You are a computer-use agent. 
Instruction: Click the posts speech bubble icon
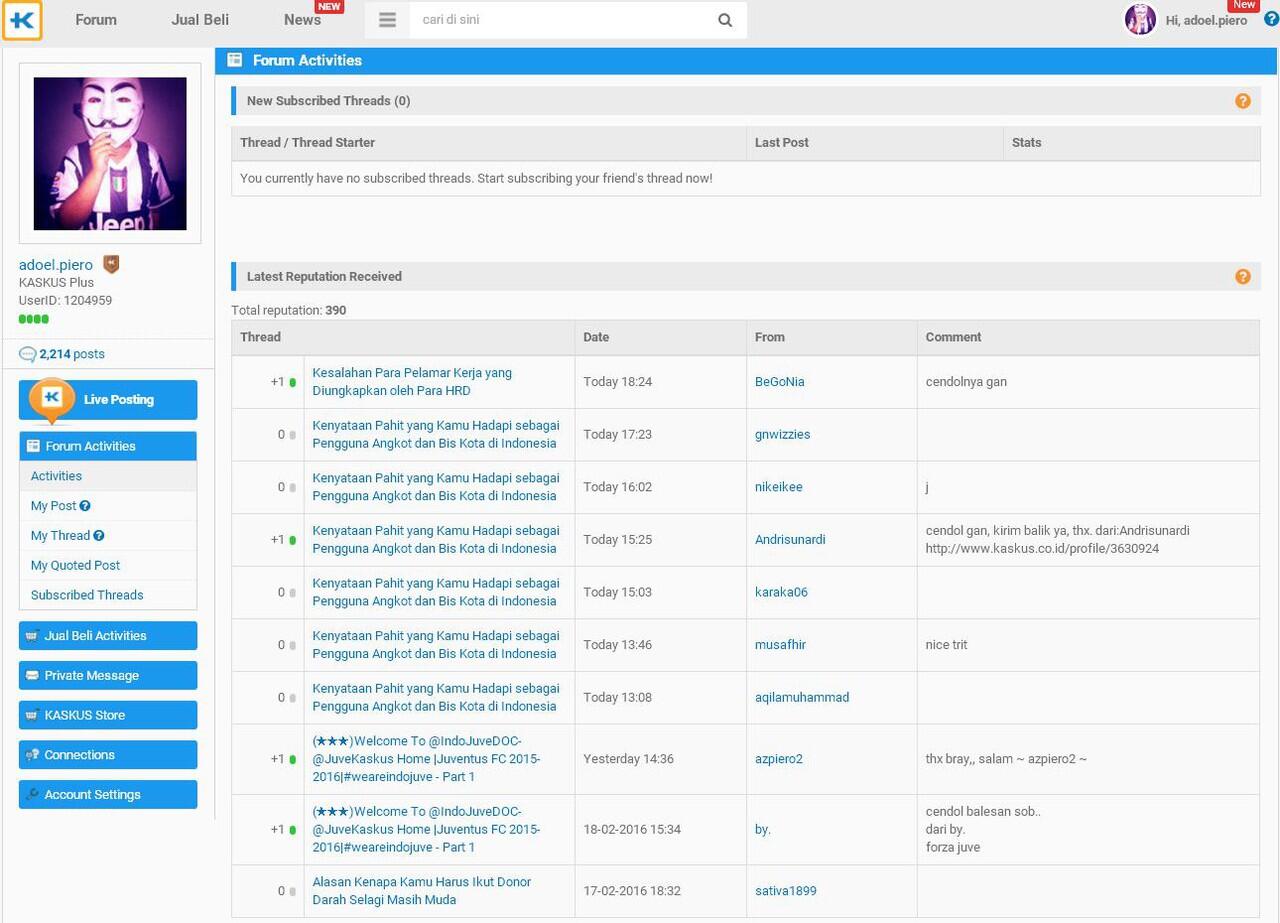28,354
